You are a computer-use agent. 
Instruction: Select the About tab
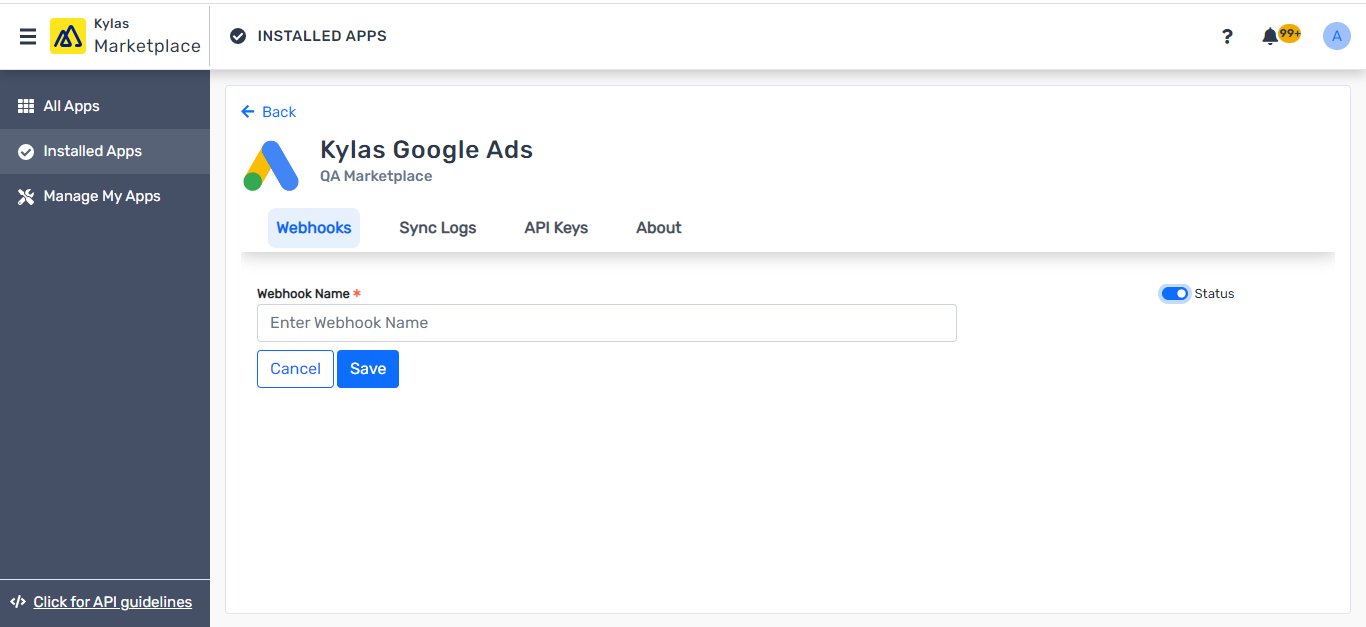tap(658, 227)
